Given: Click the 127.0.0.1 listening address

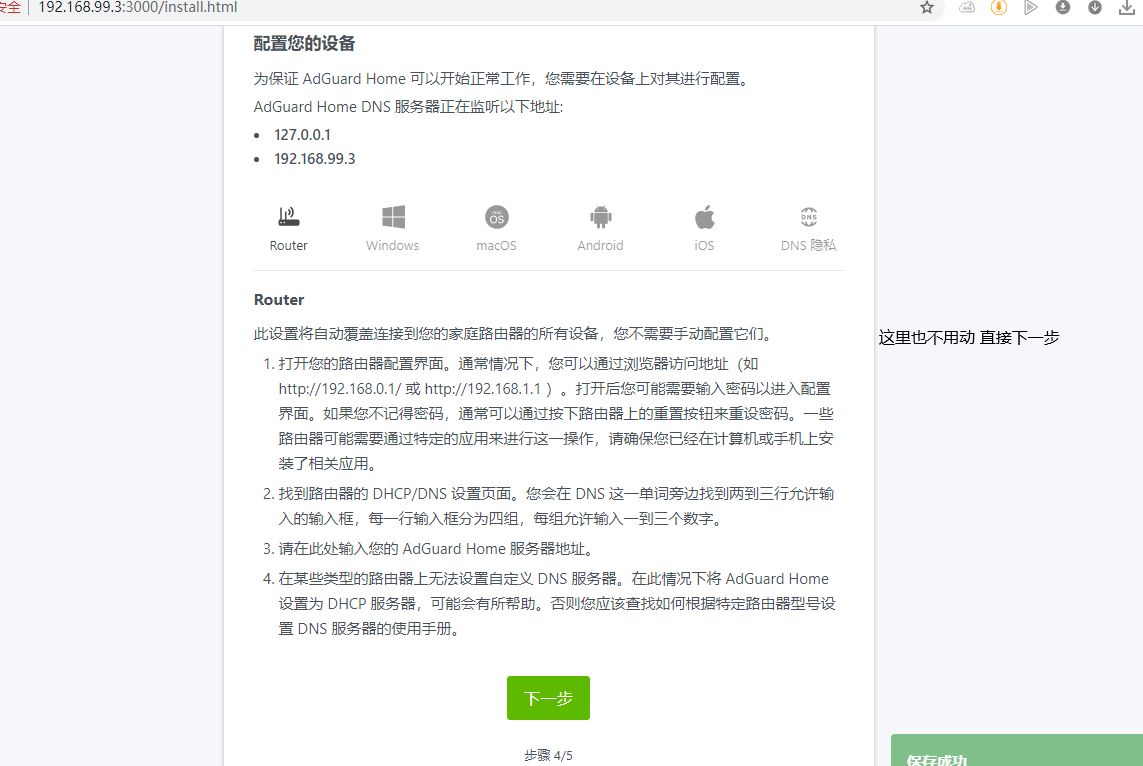Looking at the screenshot, I should (302, 134).
